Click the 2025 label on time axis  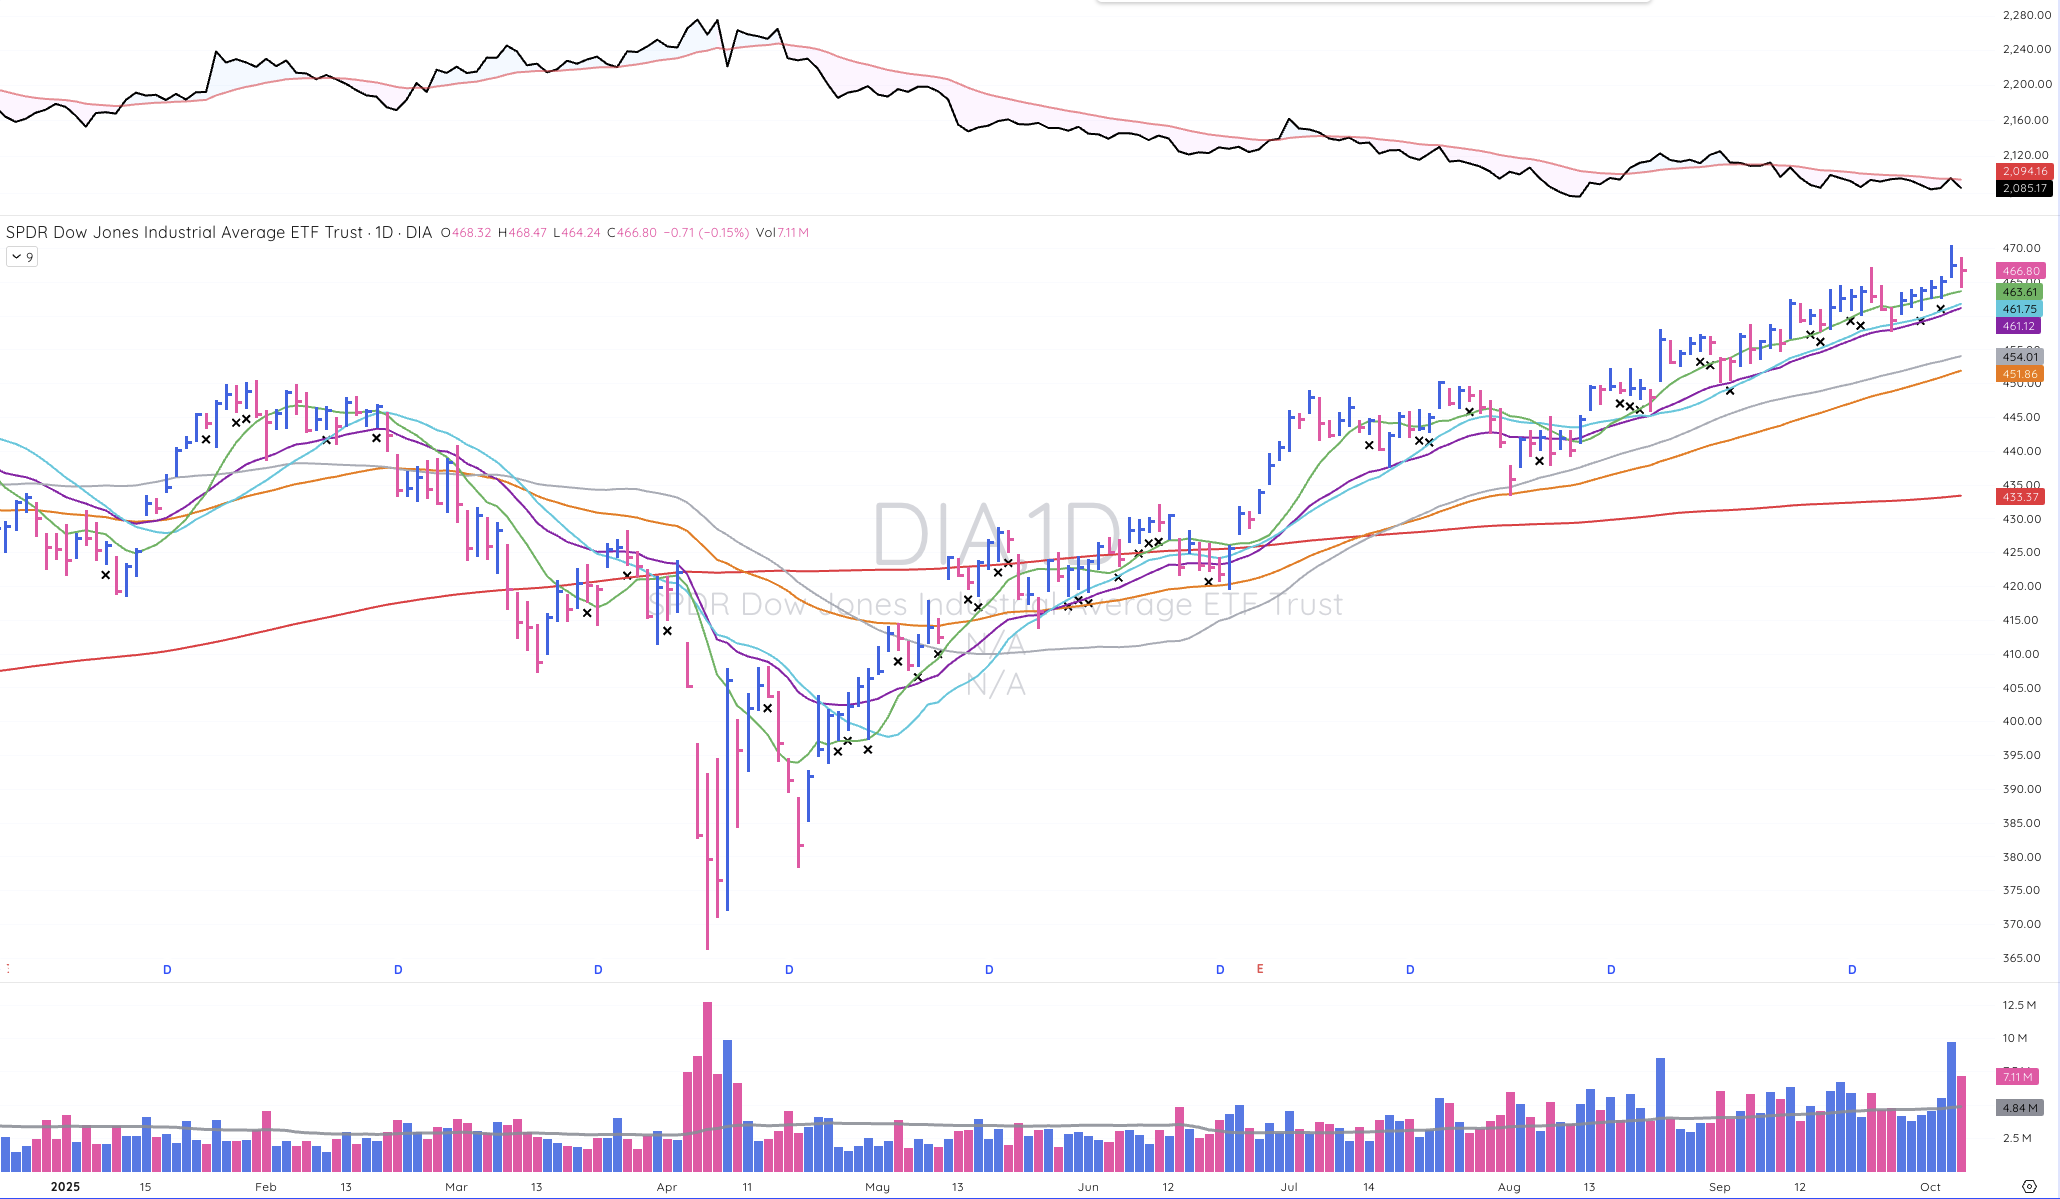point(65,1187)
